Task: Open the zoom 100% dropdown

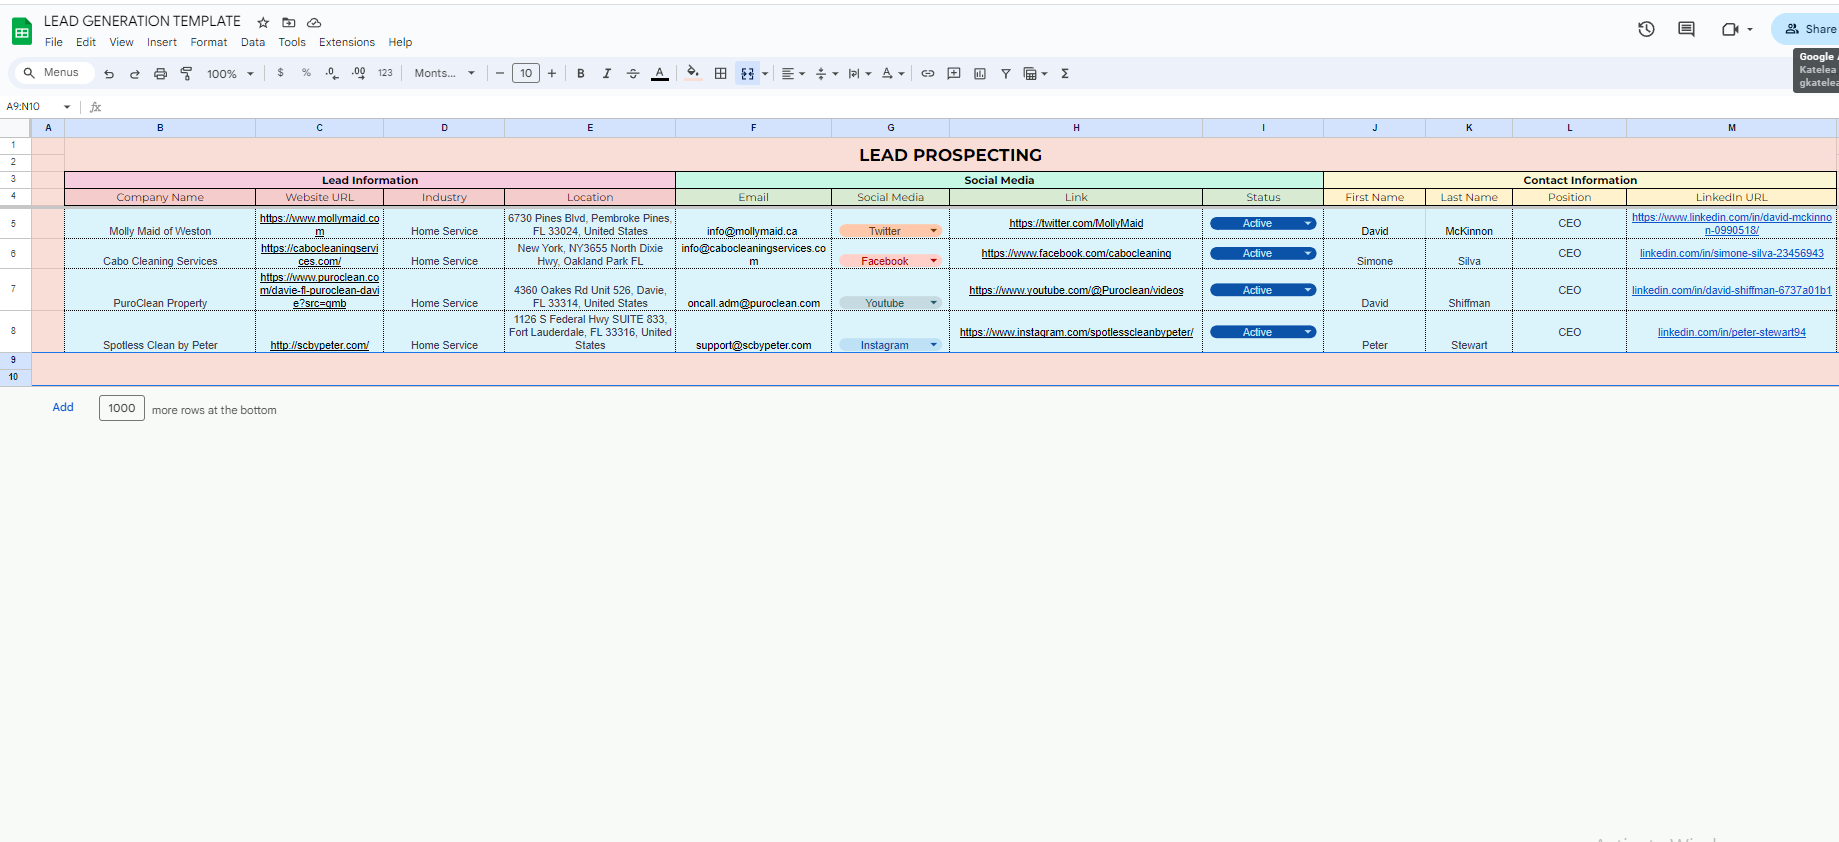Action: [x=230, y=73]
